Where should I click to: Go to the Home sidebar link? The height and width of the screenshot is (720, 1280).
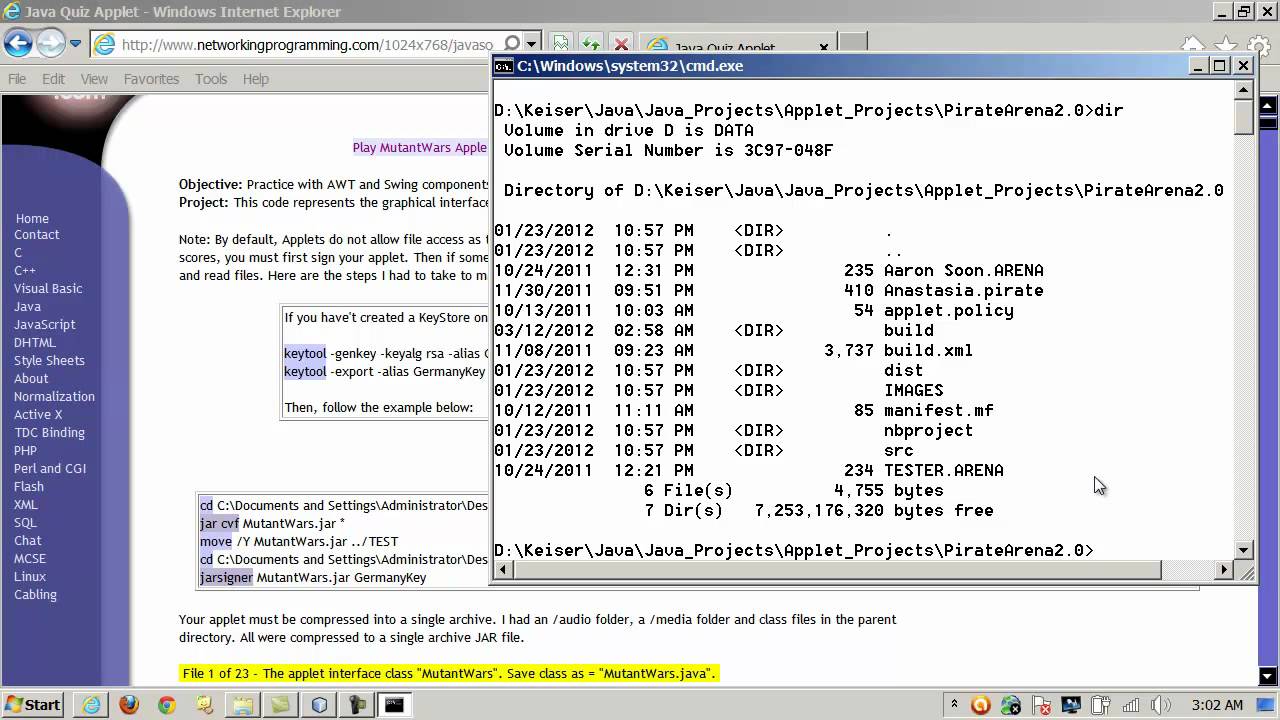click(x=32, y=218)
